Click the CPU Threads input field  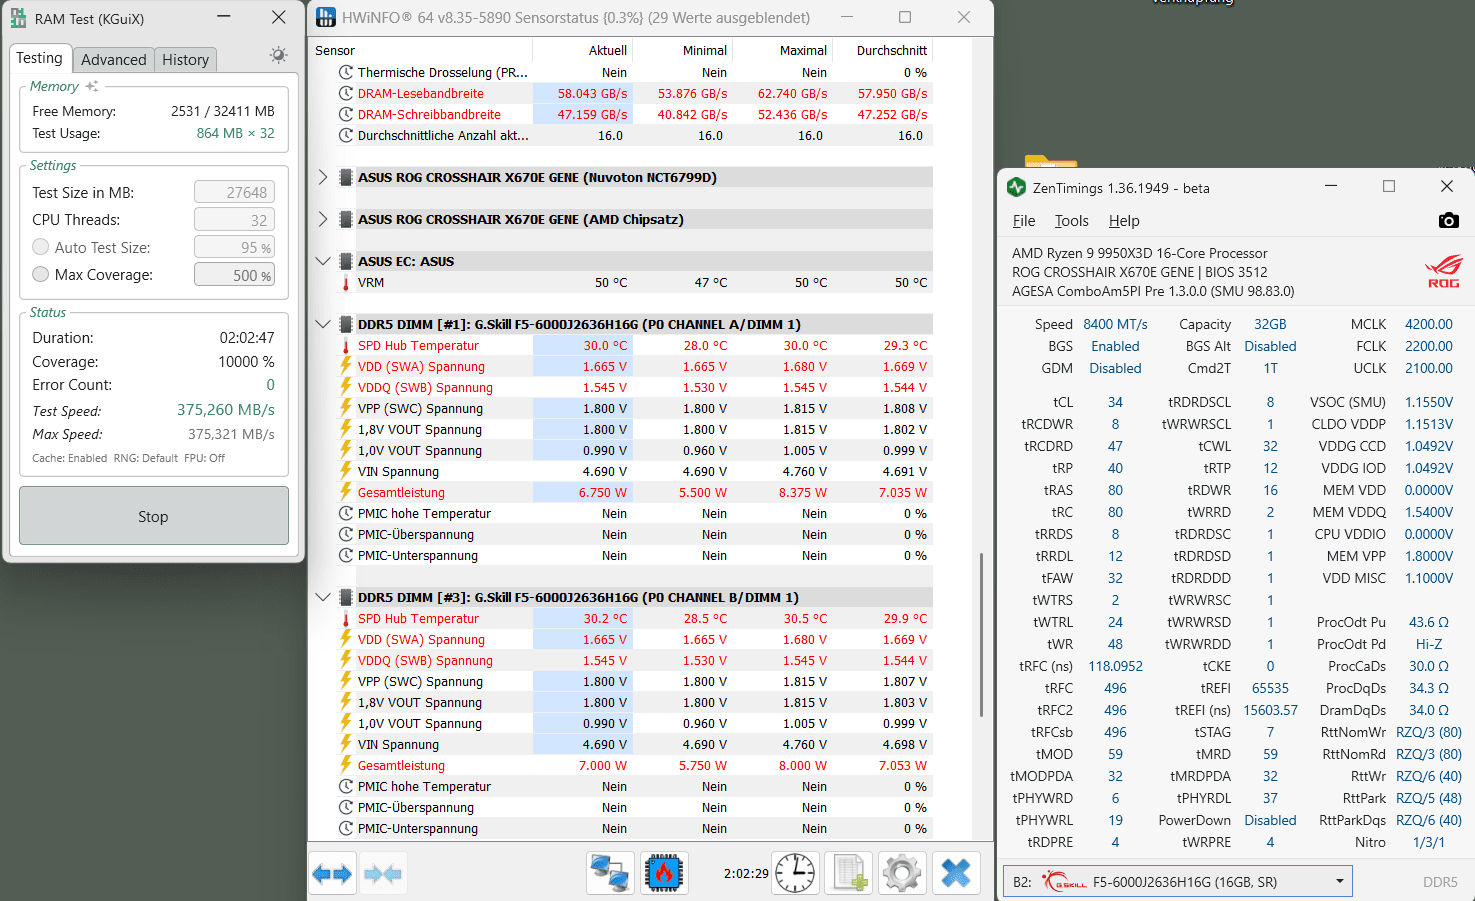234,220
